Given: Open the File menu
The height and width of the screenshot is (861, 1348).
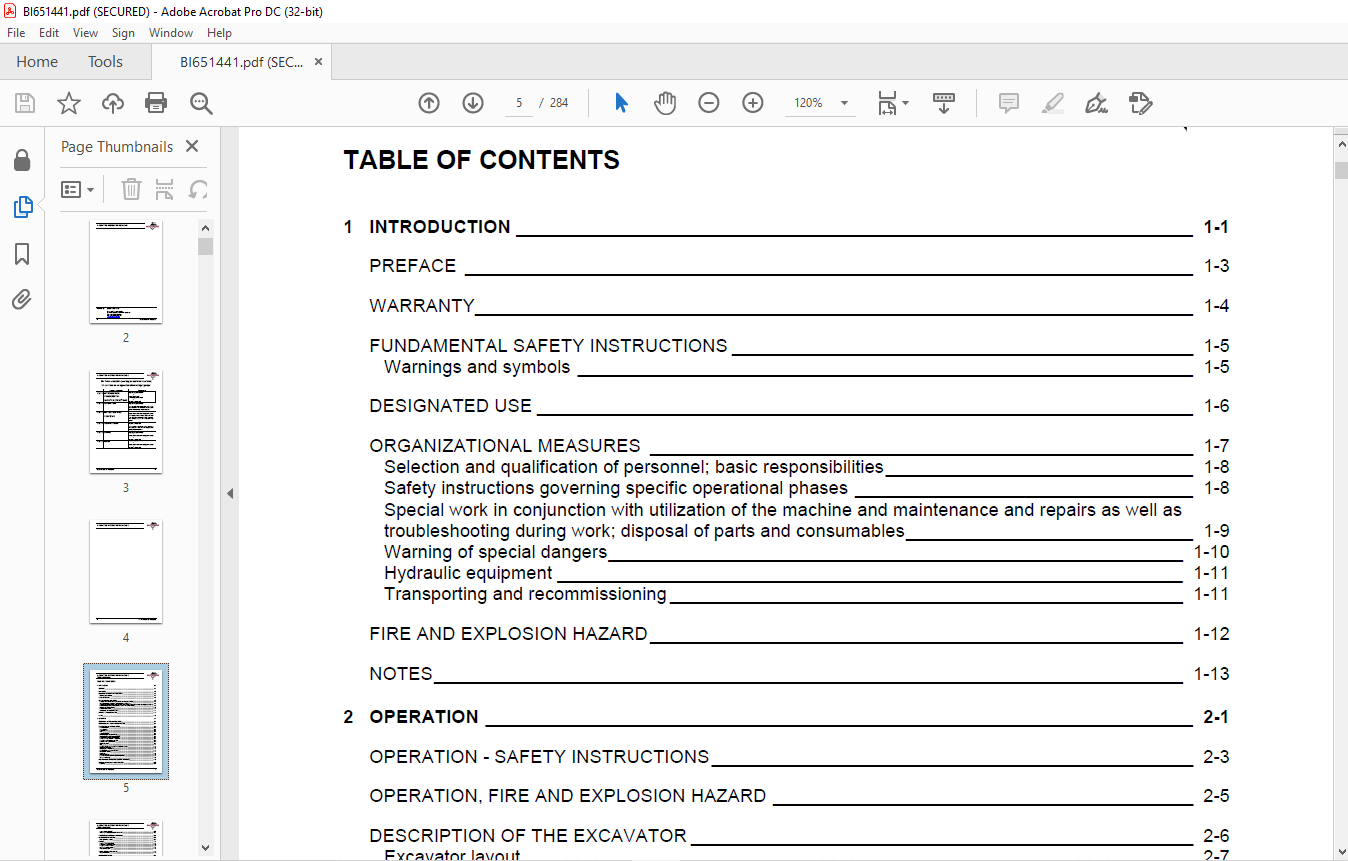Looking at the screenshot, I should point(16,33).
